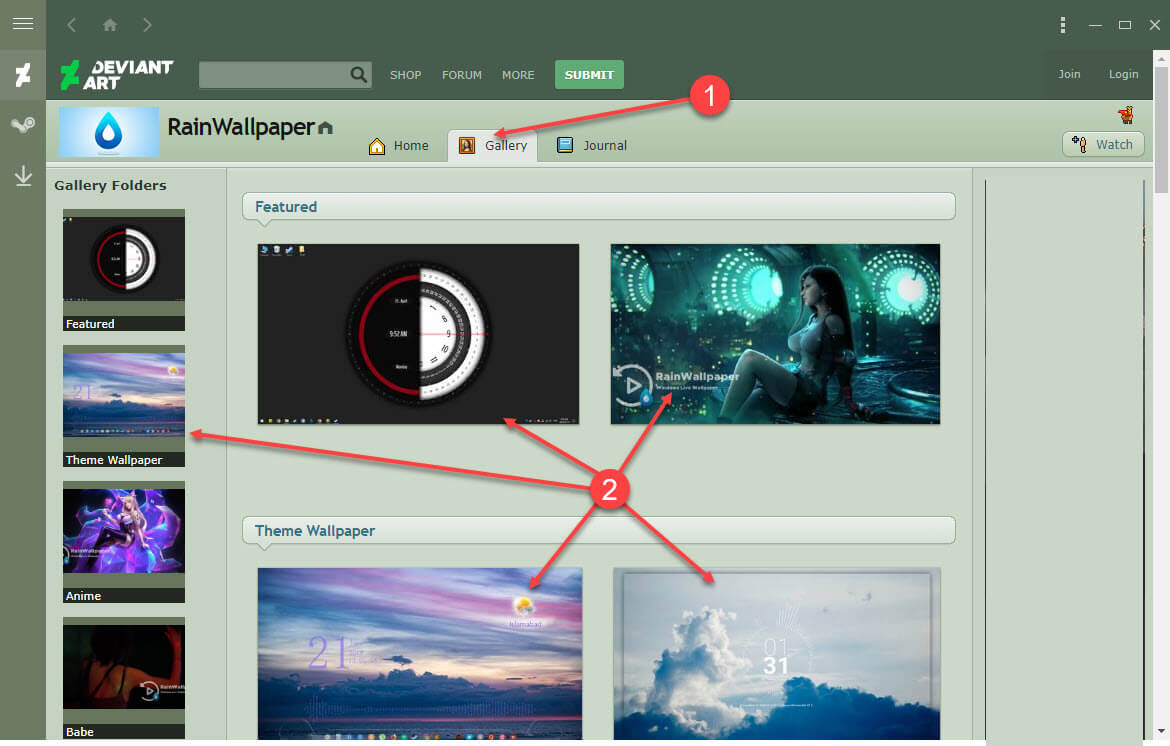1170x746 pixels.
Task: Click the search magnifier icon
Action: [359, 75]
